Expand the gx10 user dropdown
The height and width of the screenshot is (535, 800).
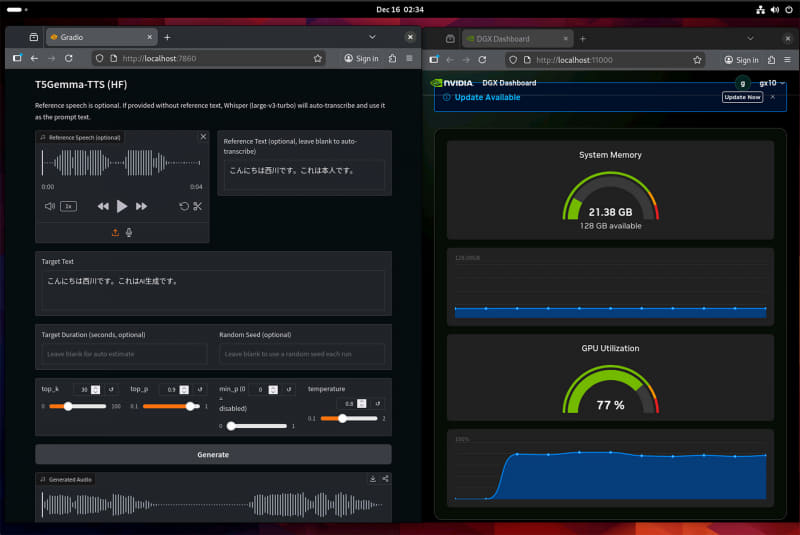[772, 83]
